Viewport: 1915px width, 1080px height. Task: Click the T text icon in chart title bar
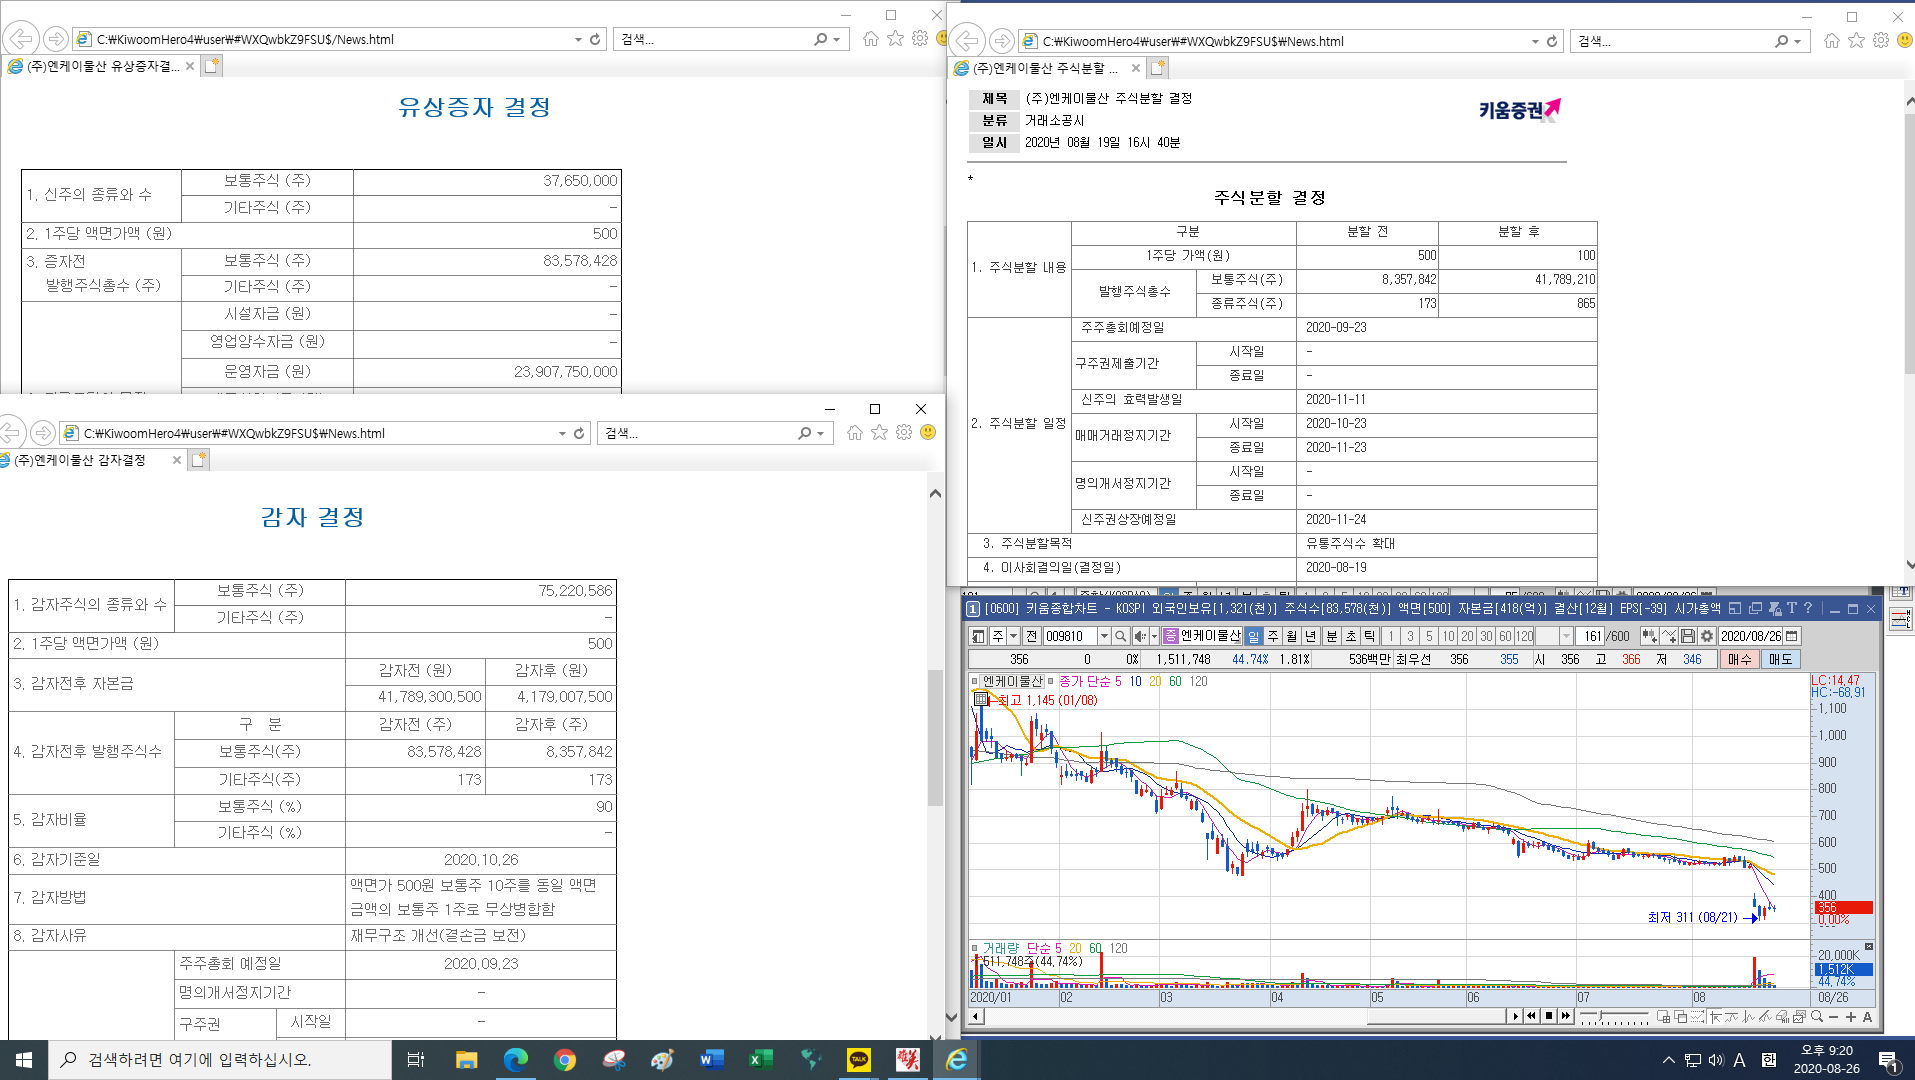(1791, 608)
